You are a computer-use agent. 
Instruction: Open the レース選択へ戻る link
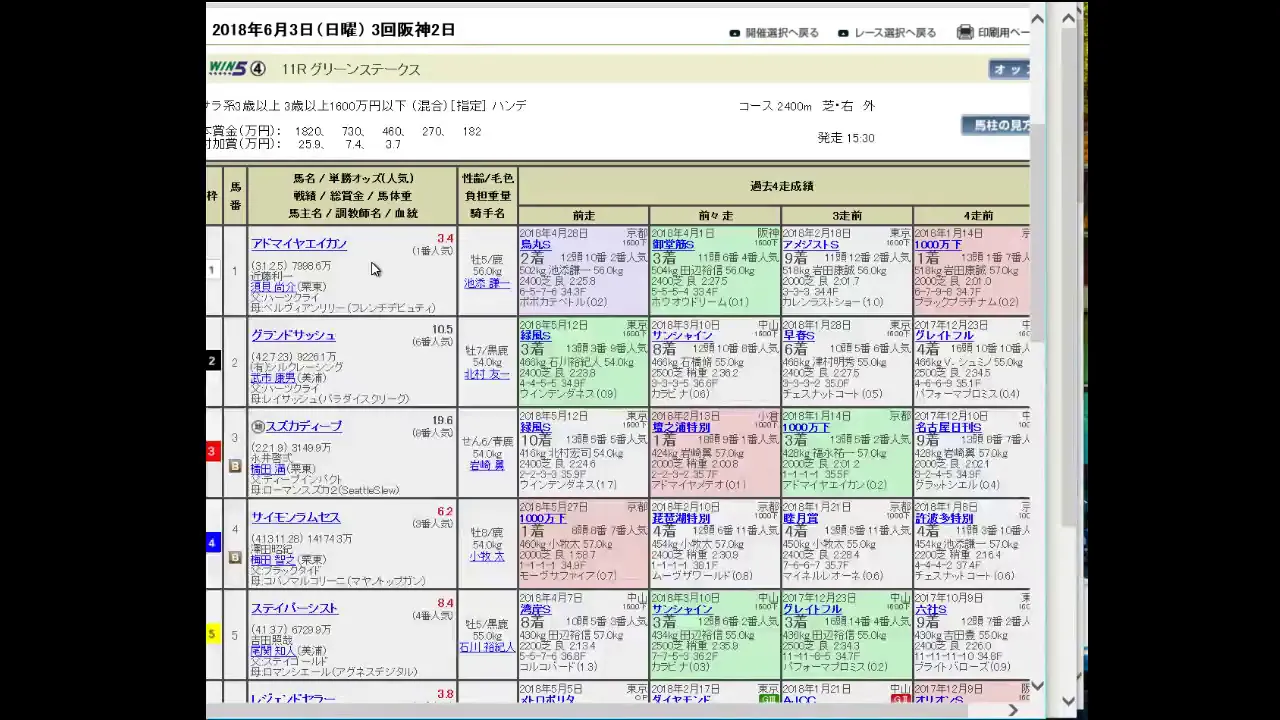point(895,33)
